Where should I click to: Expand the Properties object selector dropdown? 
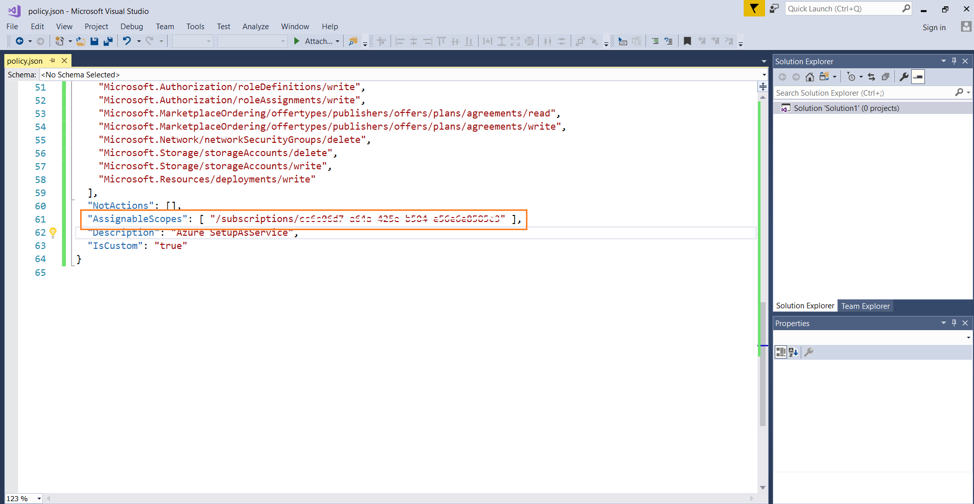click(x=968, y=338)
